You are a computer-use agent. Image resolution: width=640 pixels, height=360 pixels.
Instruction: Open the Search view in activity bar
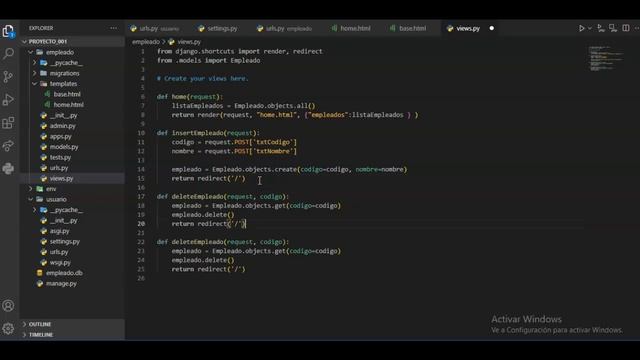pos(8,53)
